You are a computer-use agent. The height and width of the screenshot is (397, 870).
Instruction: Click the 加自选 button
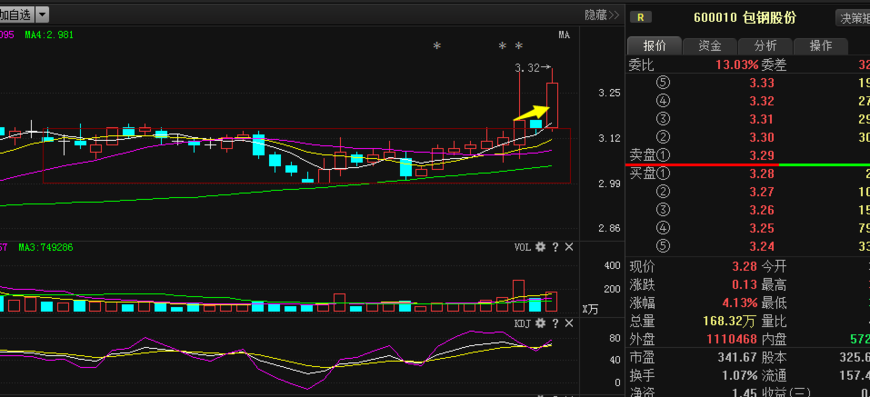(x=17, y=14)
